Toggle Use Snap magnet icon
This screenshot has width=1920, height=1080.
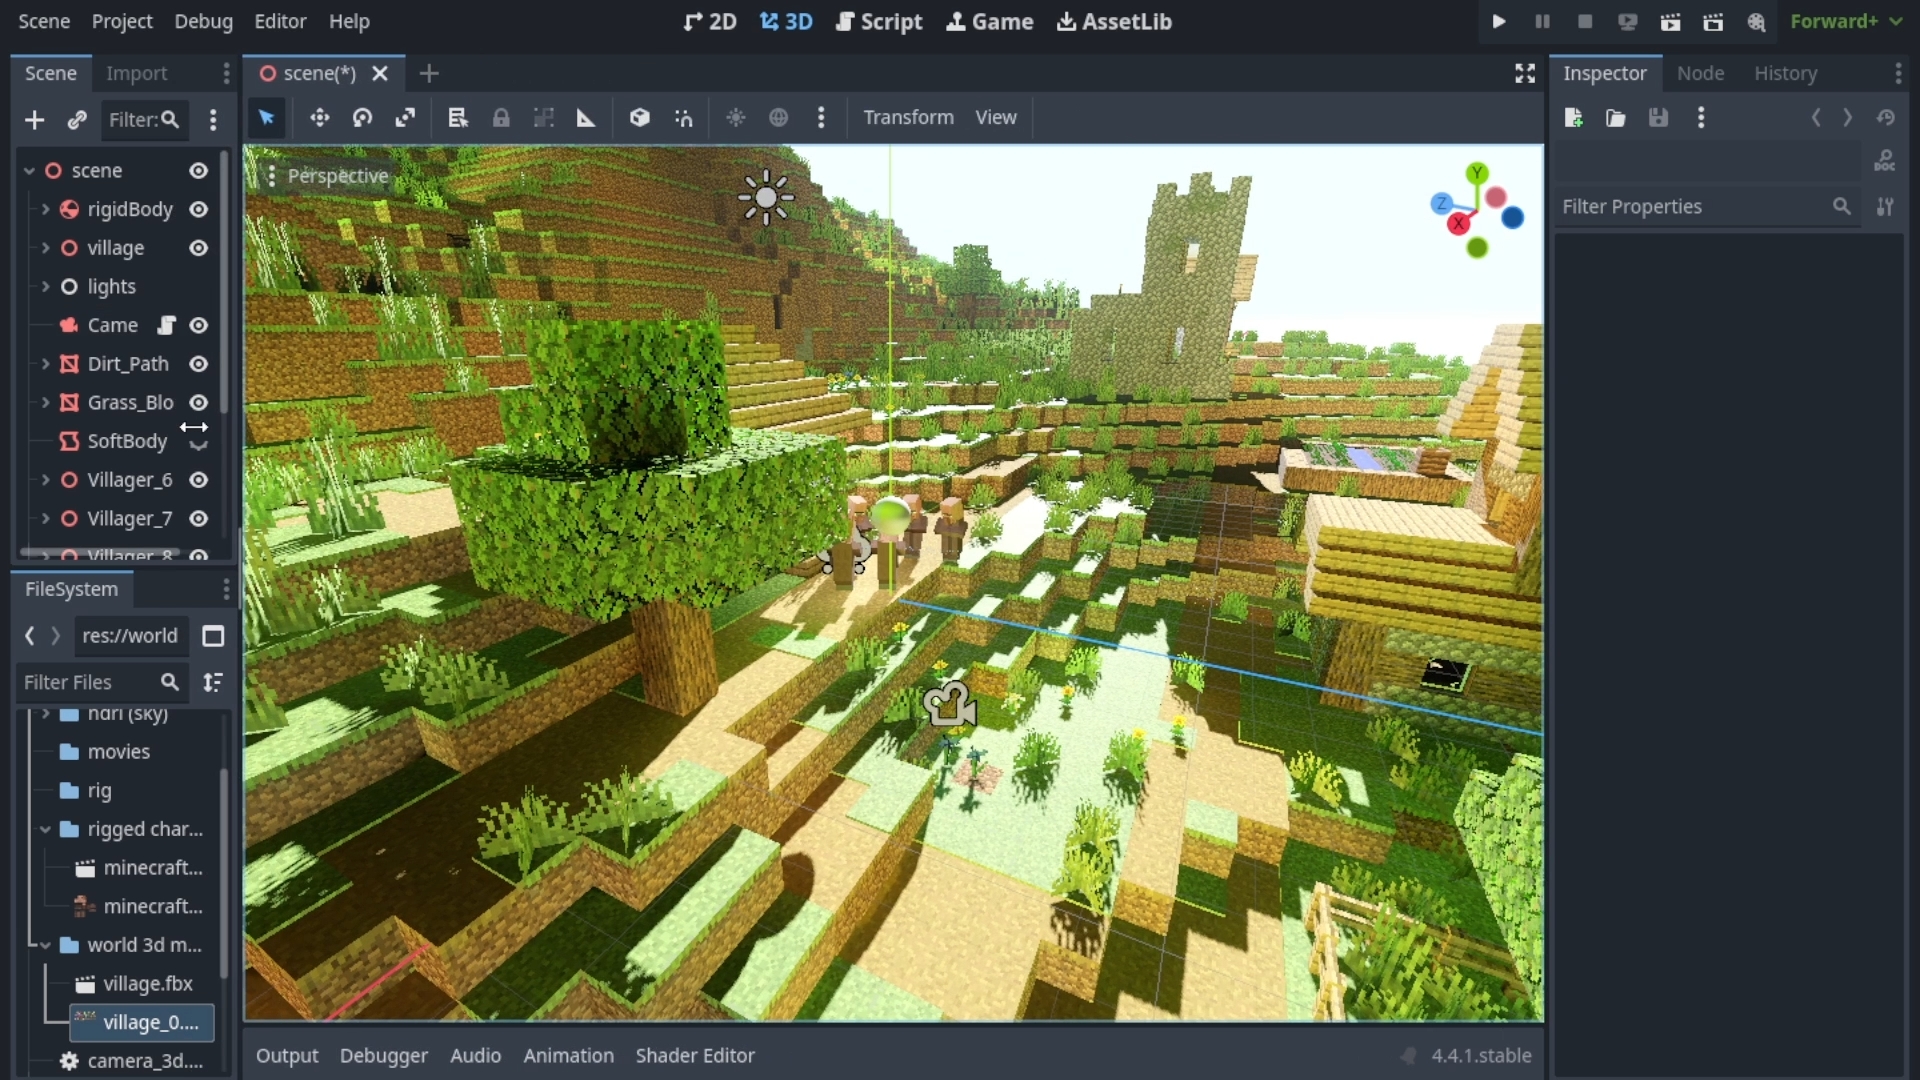point(683,118)
